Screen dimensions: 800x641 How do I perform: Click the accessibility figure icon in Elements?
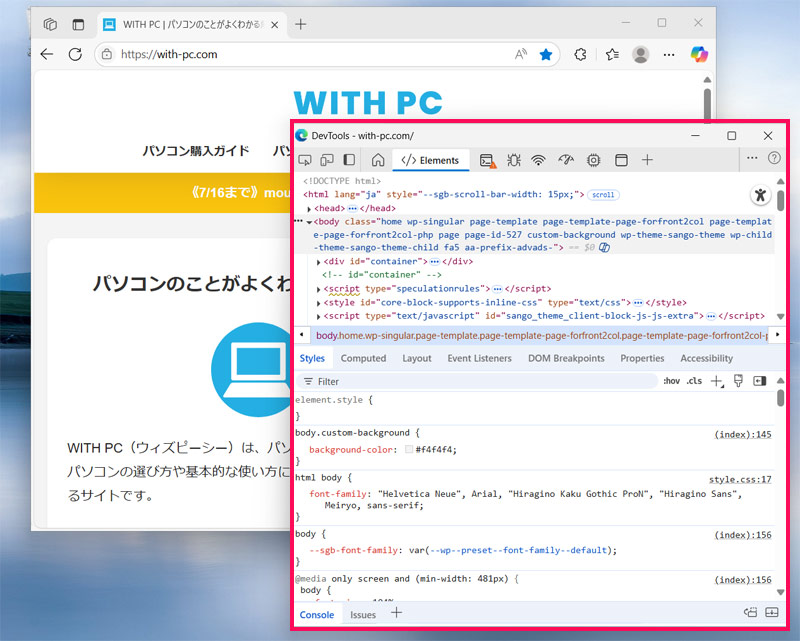(x=760, y=195)
